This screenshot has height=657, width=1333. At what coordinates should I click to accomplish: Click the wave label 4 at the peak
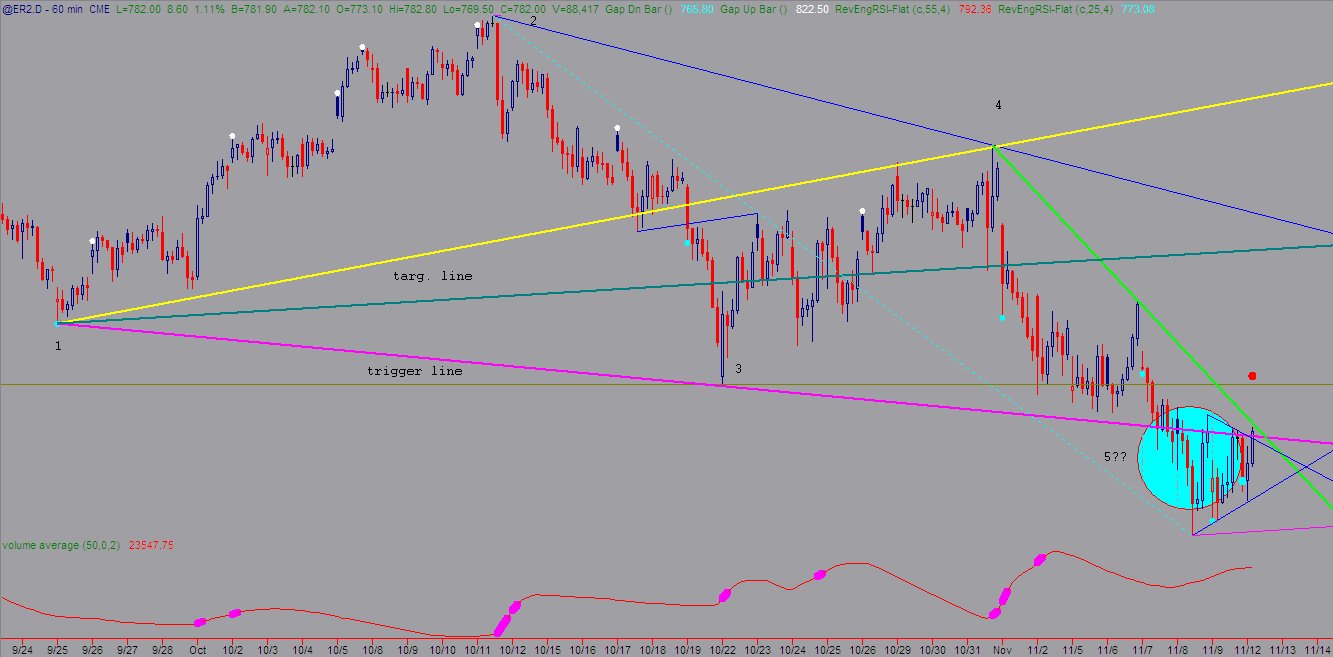tap(997, 105)
